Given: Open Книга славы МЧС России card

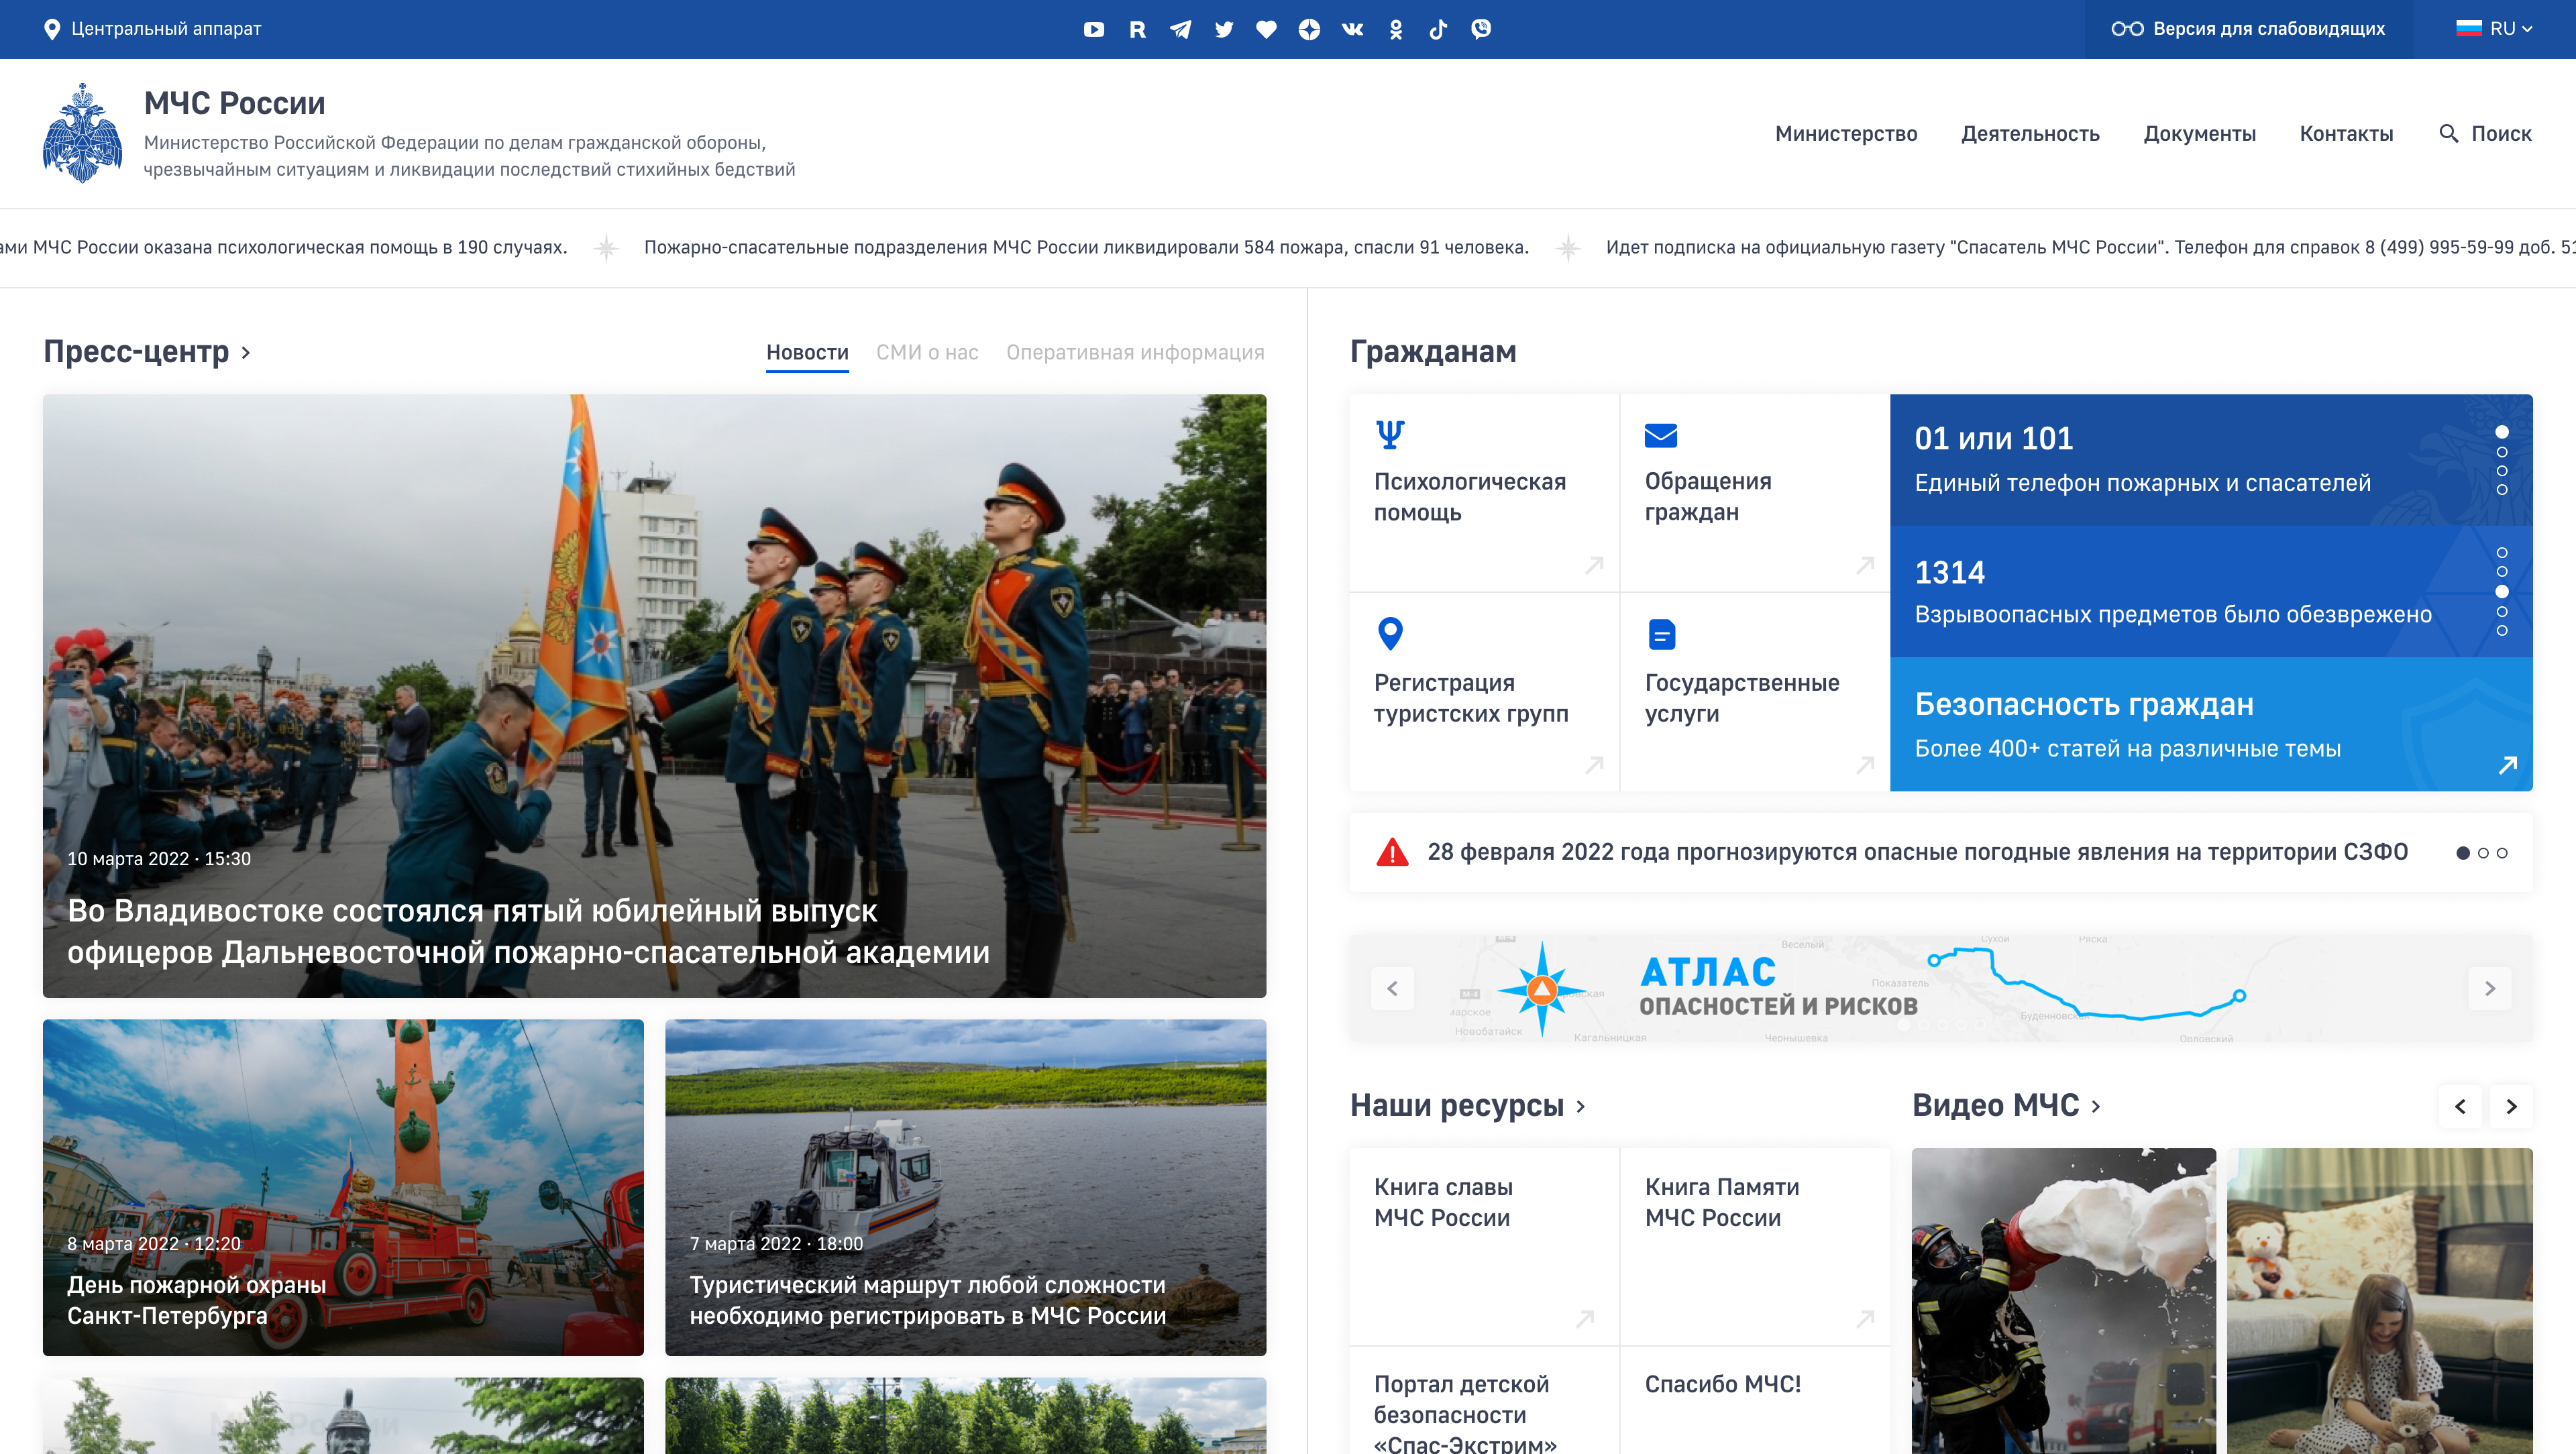Looking at the screenshot, I should [x=1484, y=1246].
